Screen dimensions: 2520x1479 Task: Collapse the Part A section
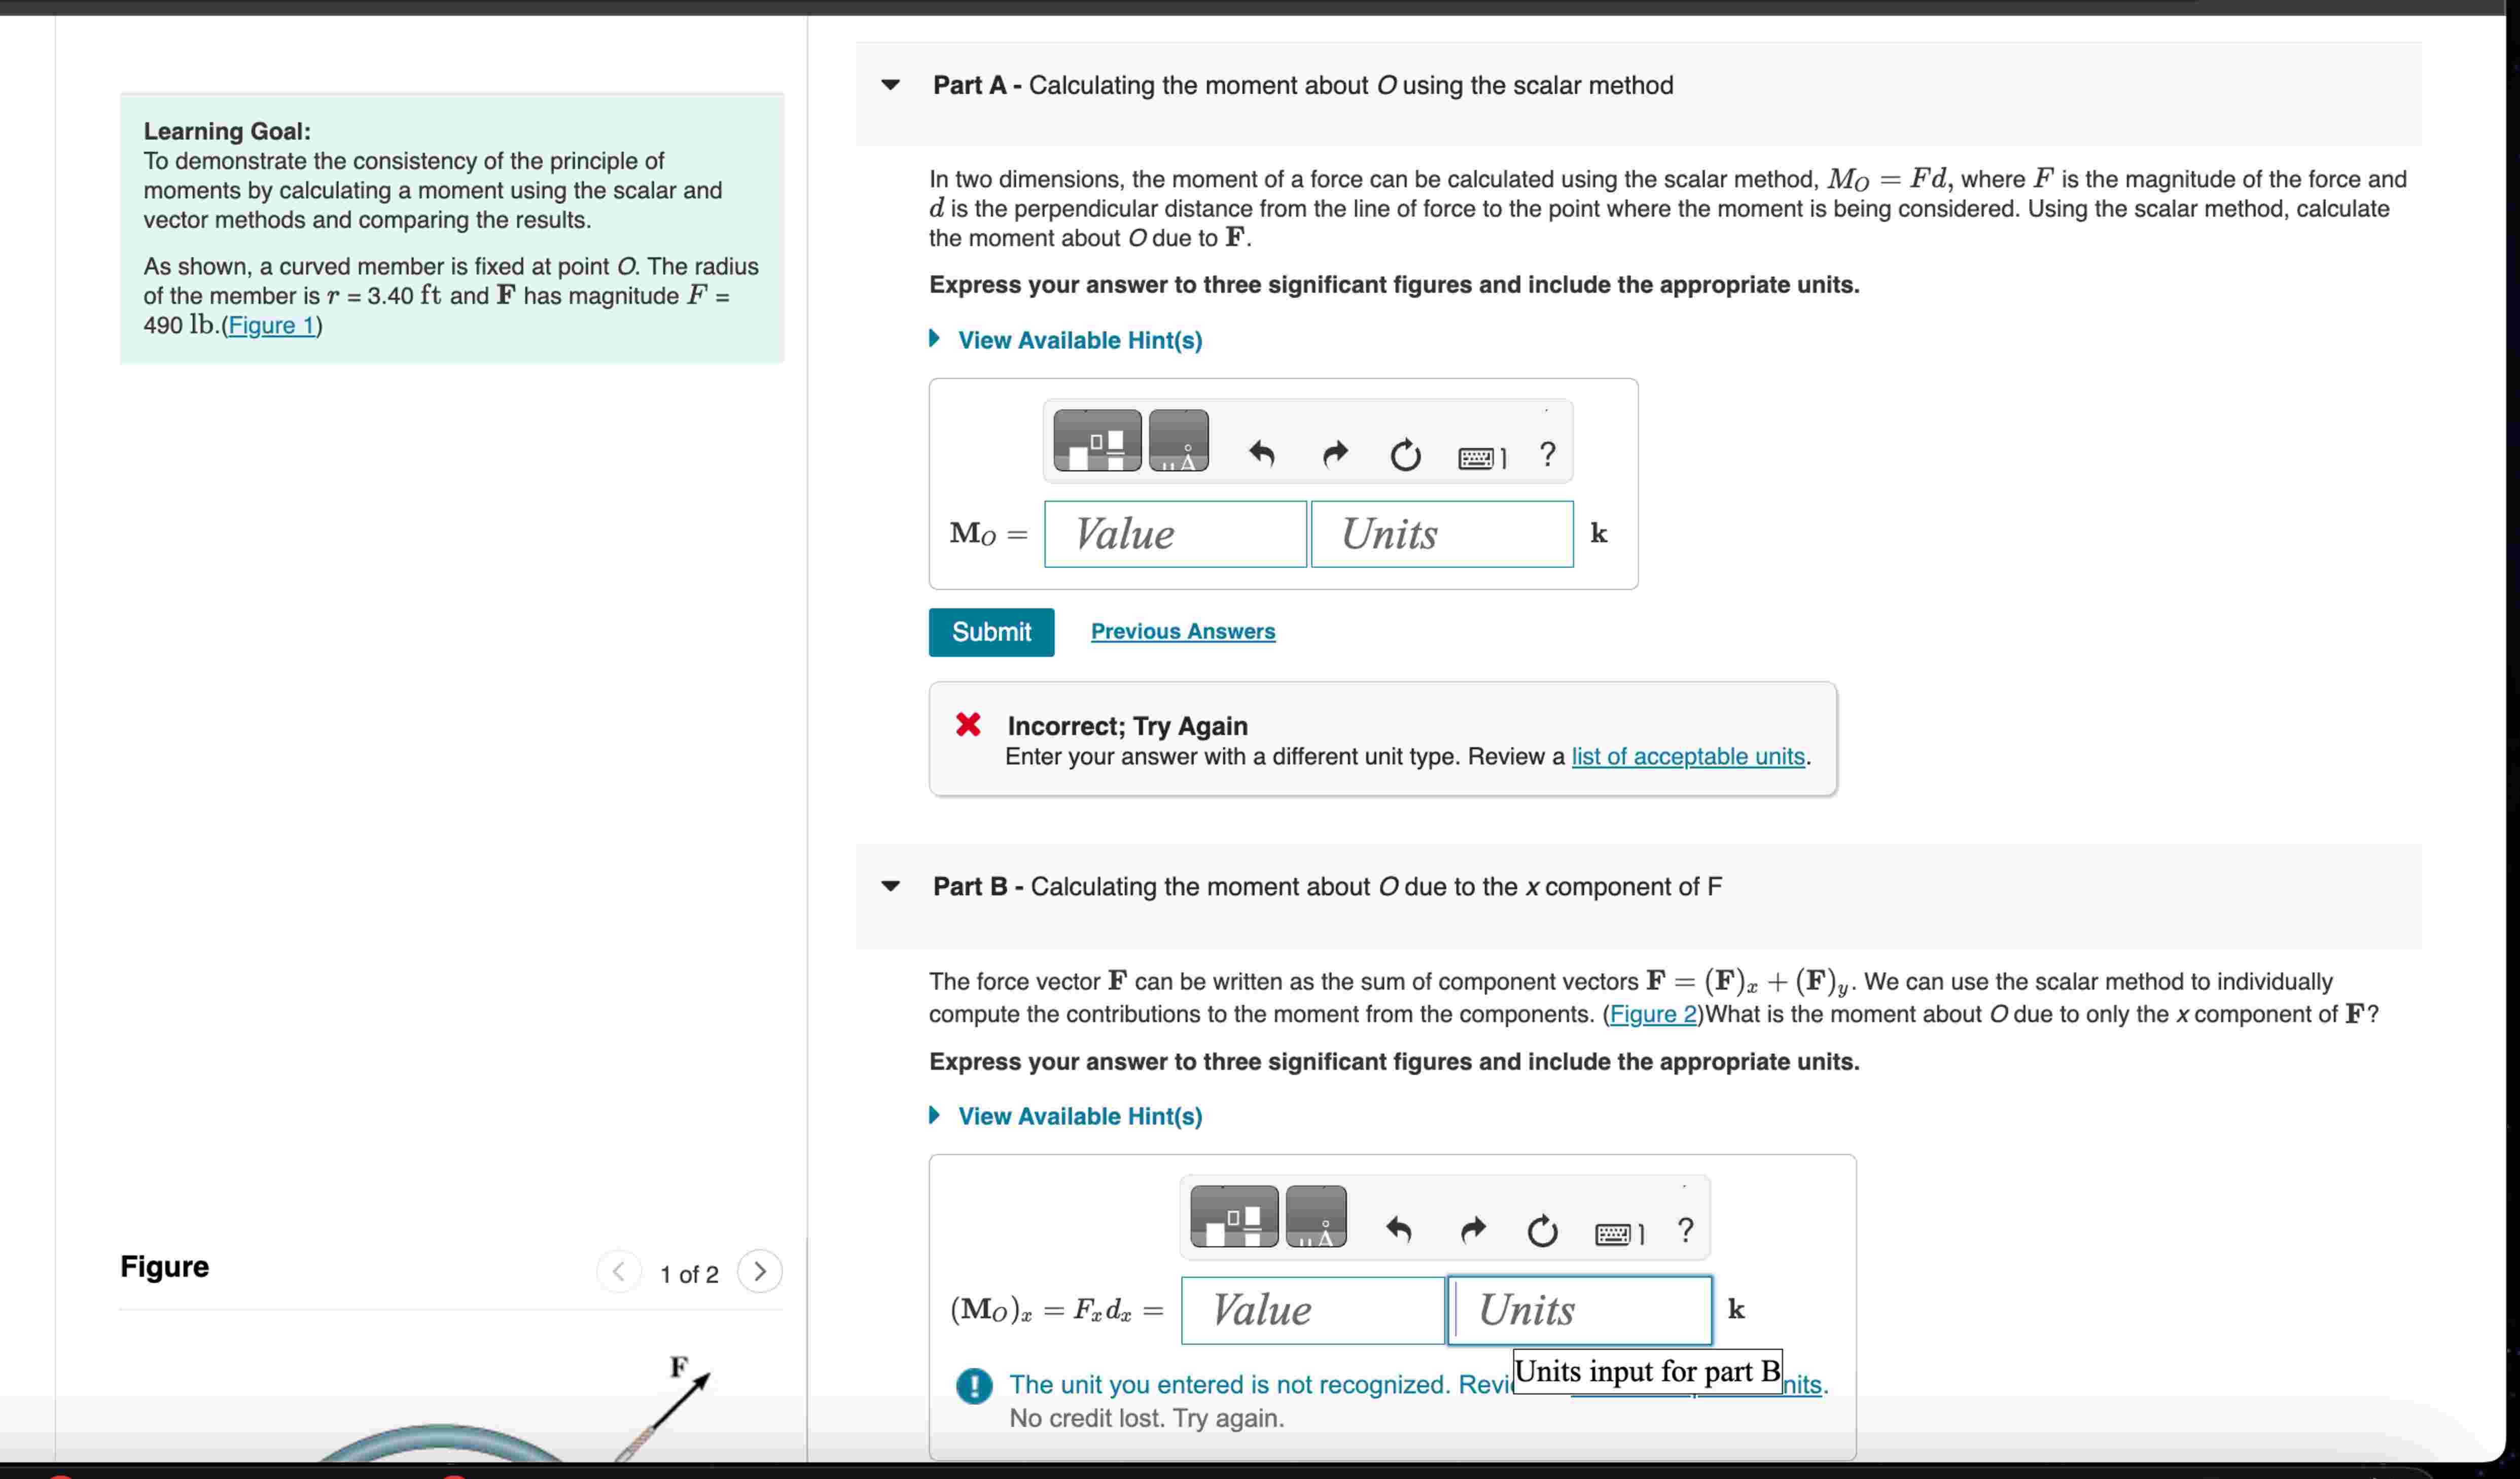[889, 85]
